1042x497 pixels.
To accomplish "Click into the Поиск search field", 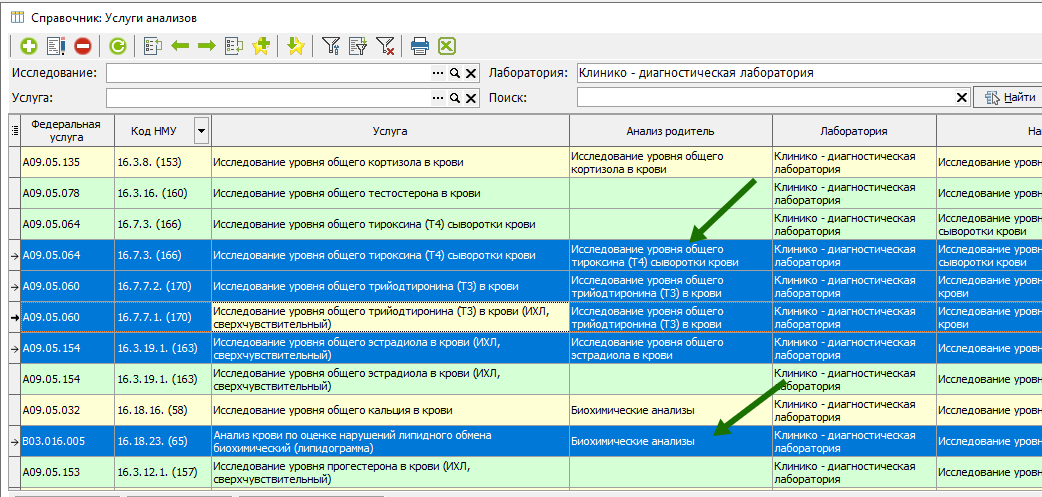I will point(765,98).
